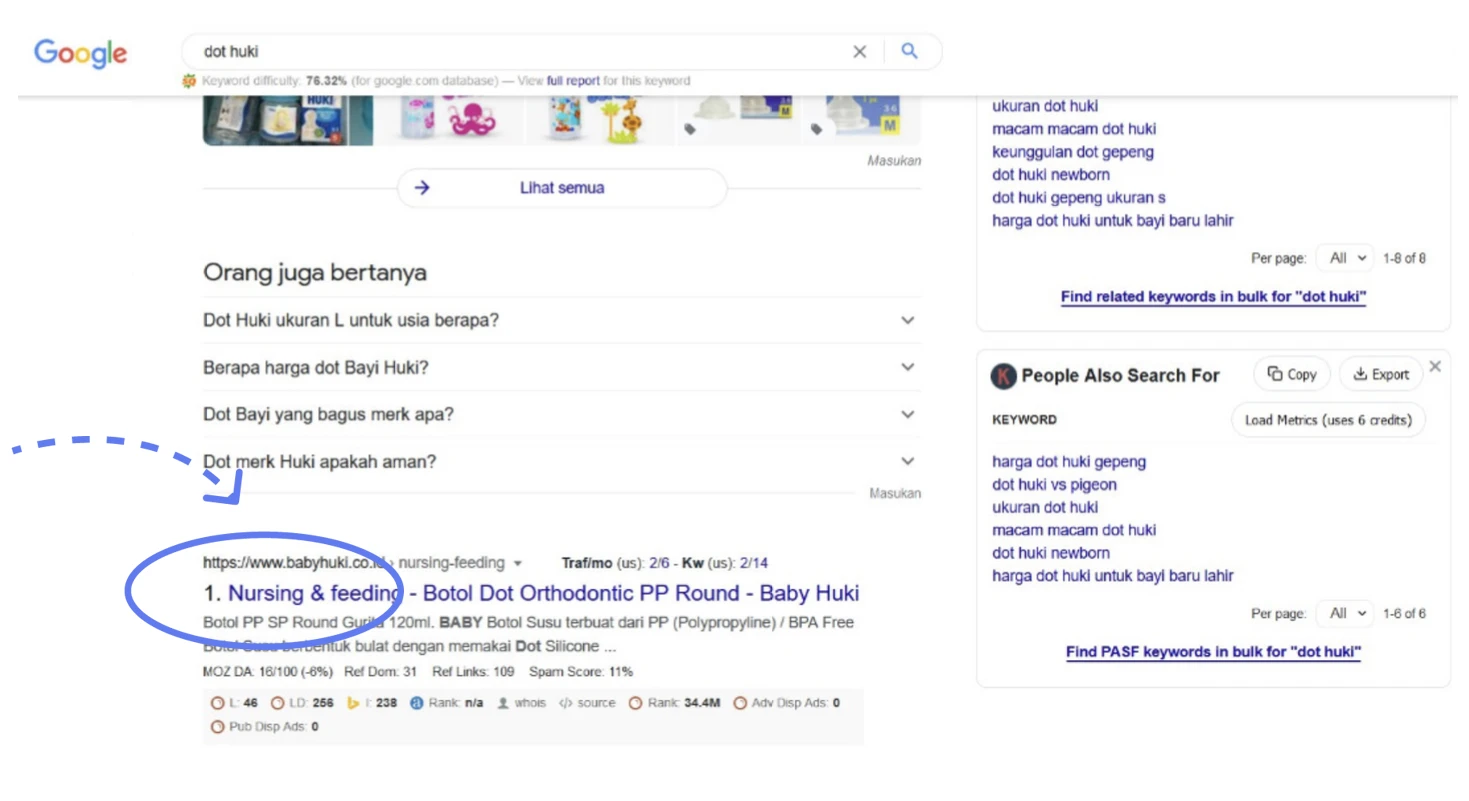Viewport: 1469px width, 801px height.
Task: Click the 'Adv Disp Ads: 0' icon
Action: tap(740, 703)
